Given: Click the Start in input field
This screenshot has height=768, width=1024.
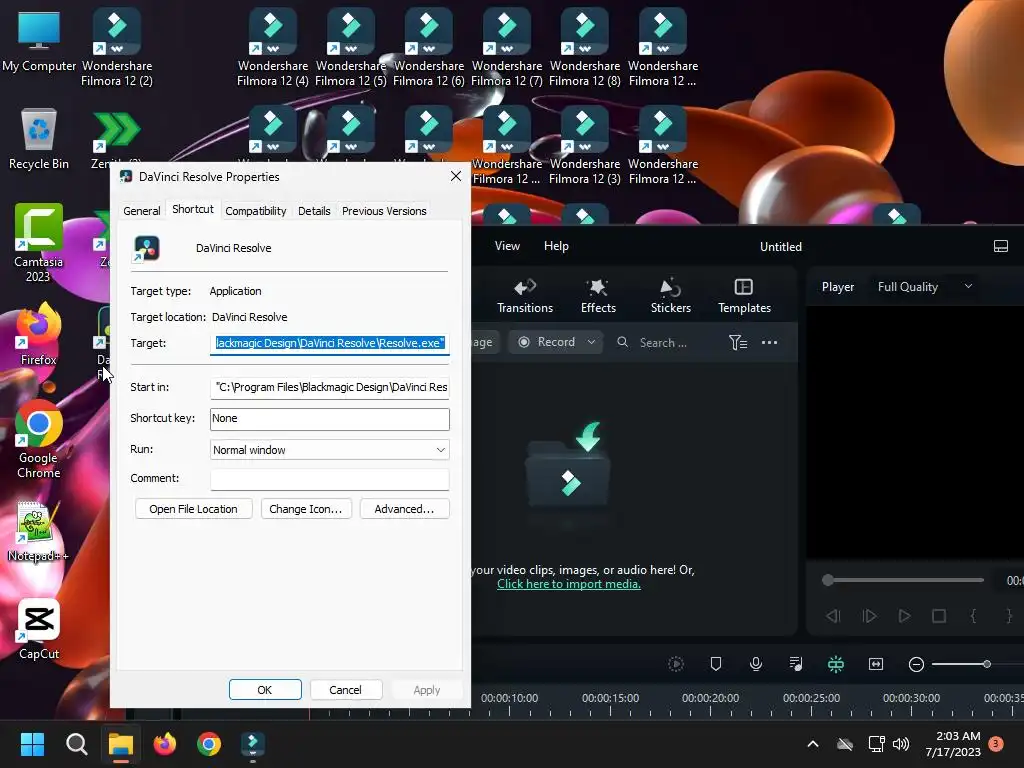Looking at the screenshot, I should click(330, 387).
